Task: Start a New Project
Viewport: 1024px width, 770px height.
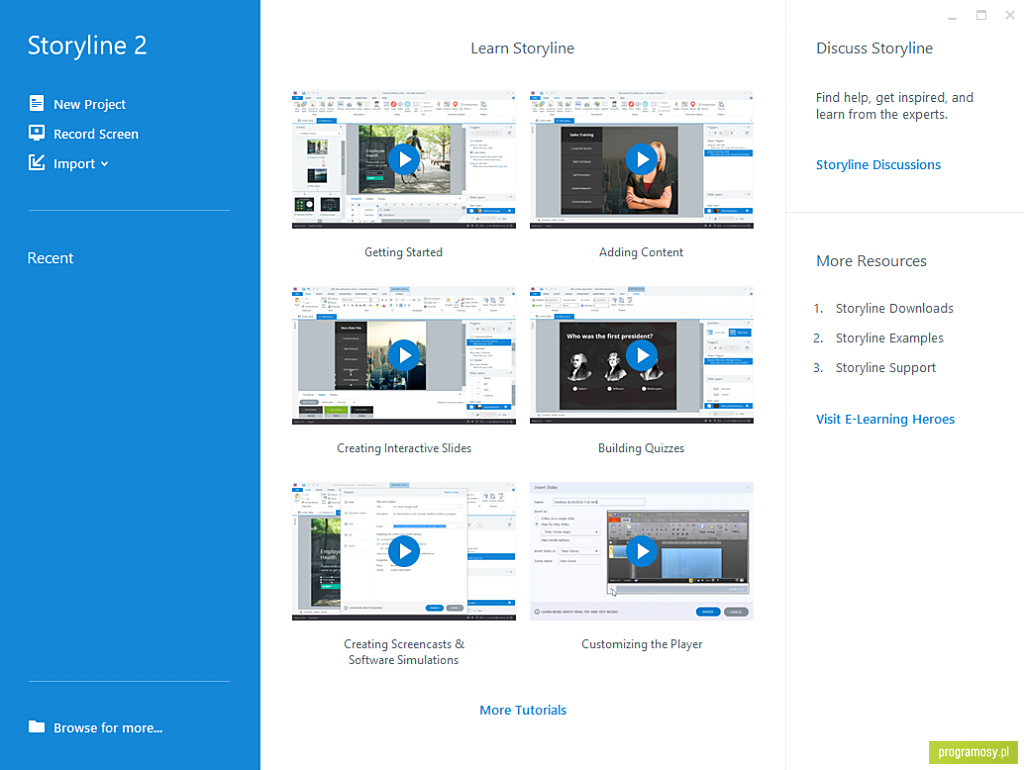Action: (89, 104)
